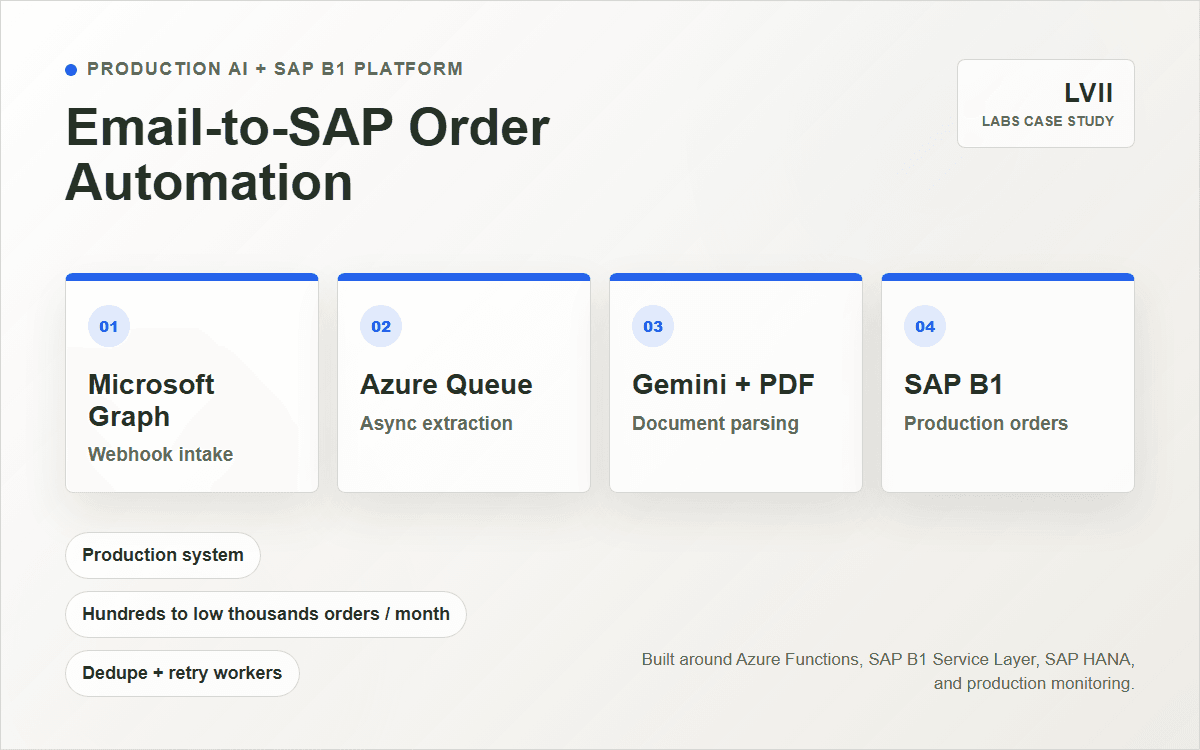The image size is (1200, 750).
Task: Click the Email-to-SAP Order Automation title
Action: click(308, 155)
